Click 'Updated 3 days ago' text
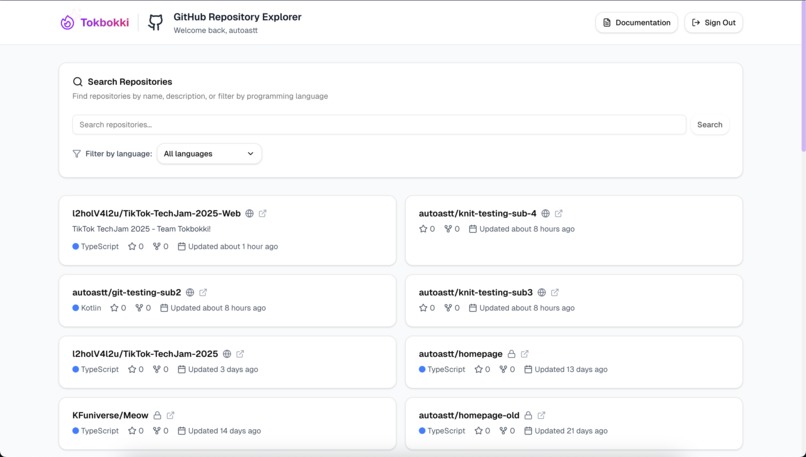 (223, 369)
